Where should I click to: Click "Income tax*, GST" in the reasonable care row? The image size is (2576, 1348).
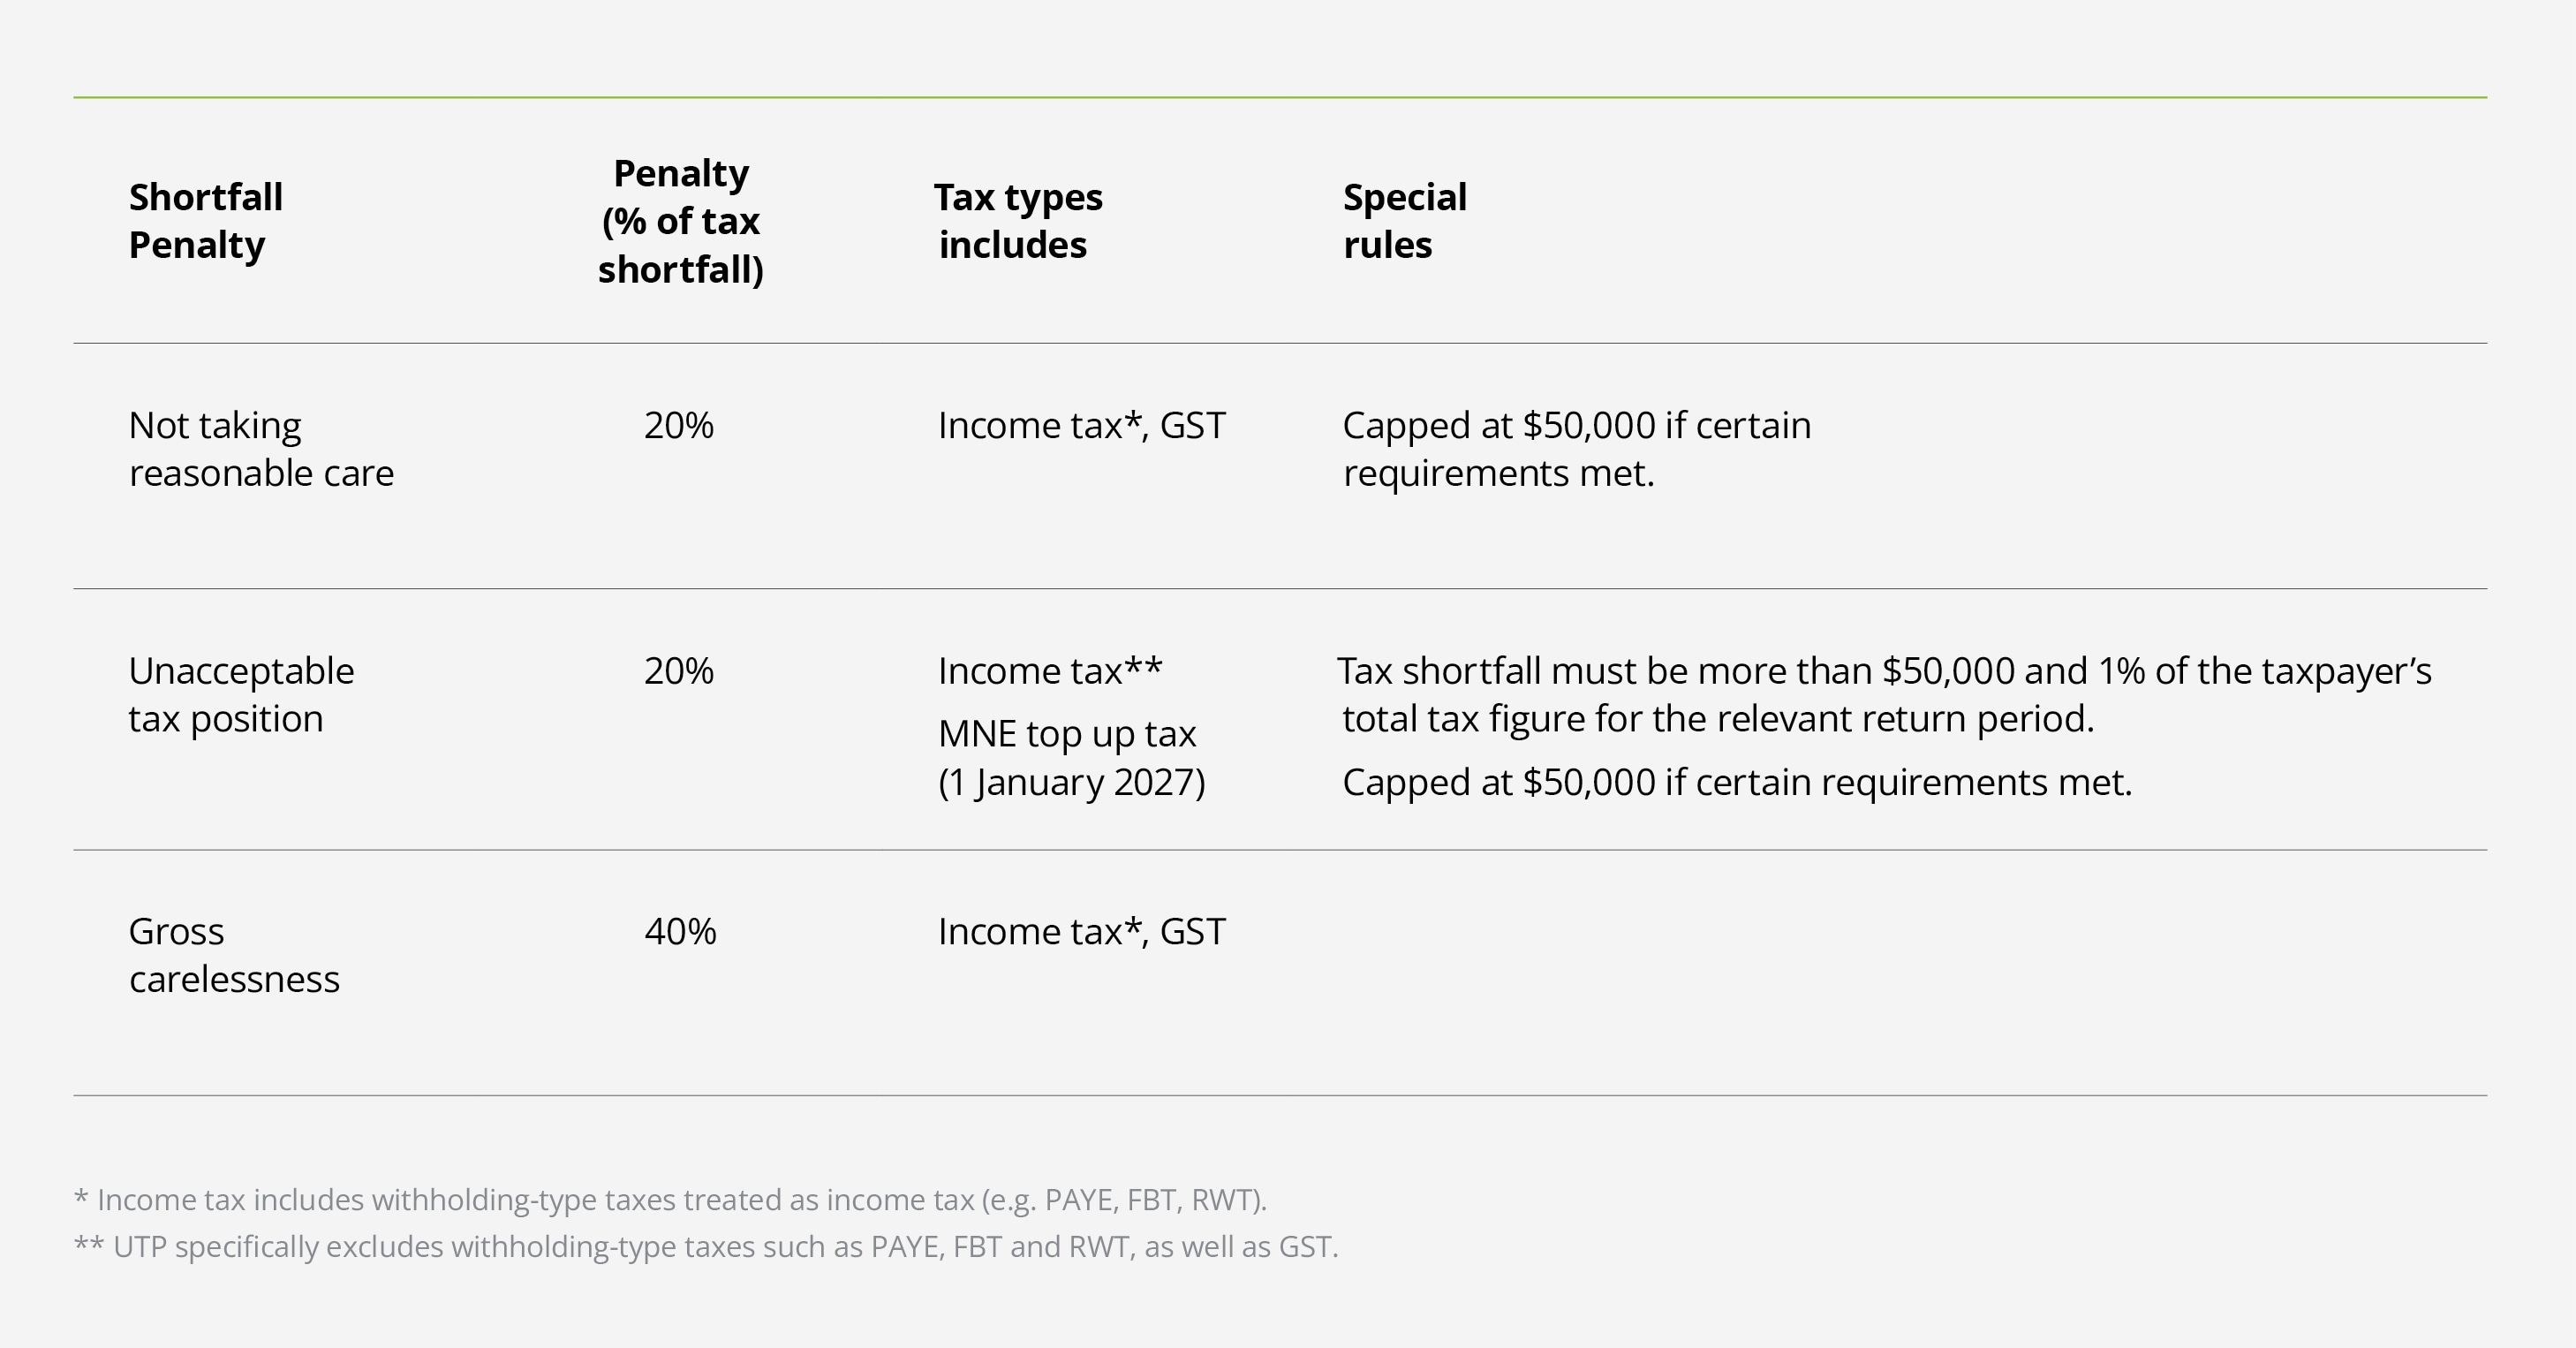point(1081,426)
